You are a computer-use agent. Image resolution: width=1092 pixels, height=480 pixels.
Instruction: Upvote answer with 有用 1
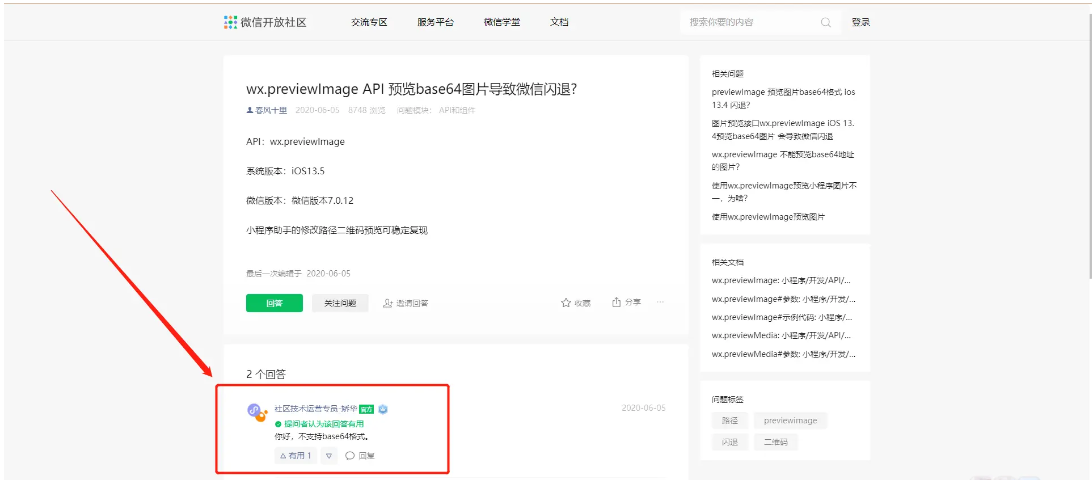pos(296,456)
